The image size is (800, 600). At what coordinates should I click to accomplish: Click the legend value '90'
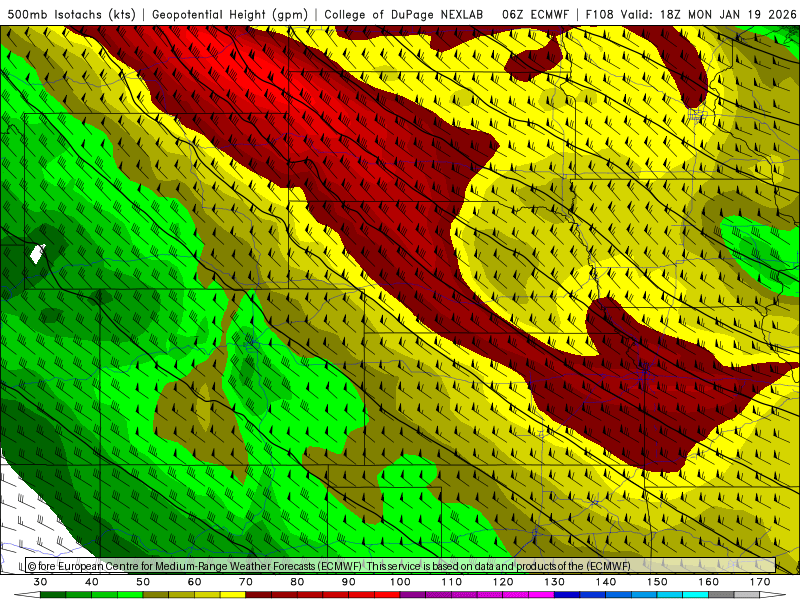click(x=349, y=582)
